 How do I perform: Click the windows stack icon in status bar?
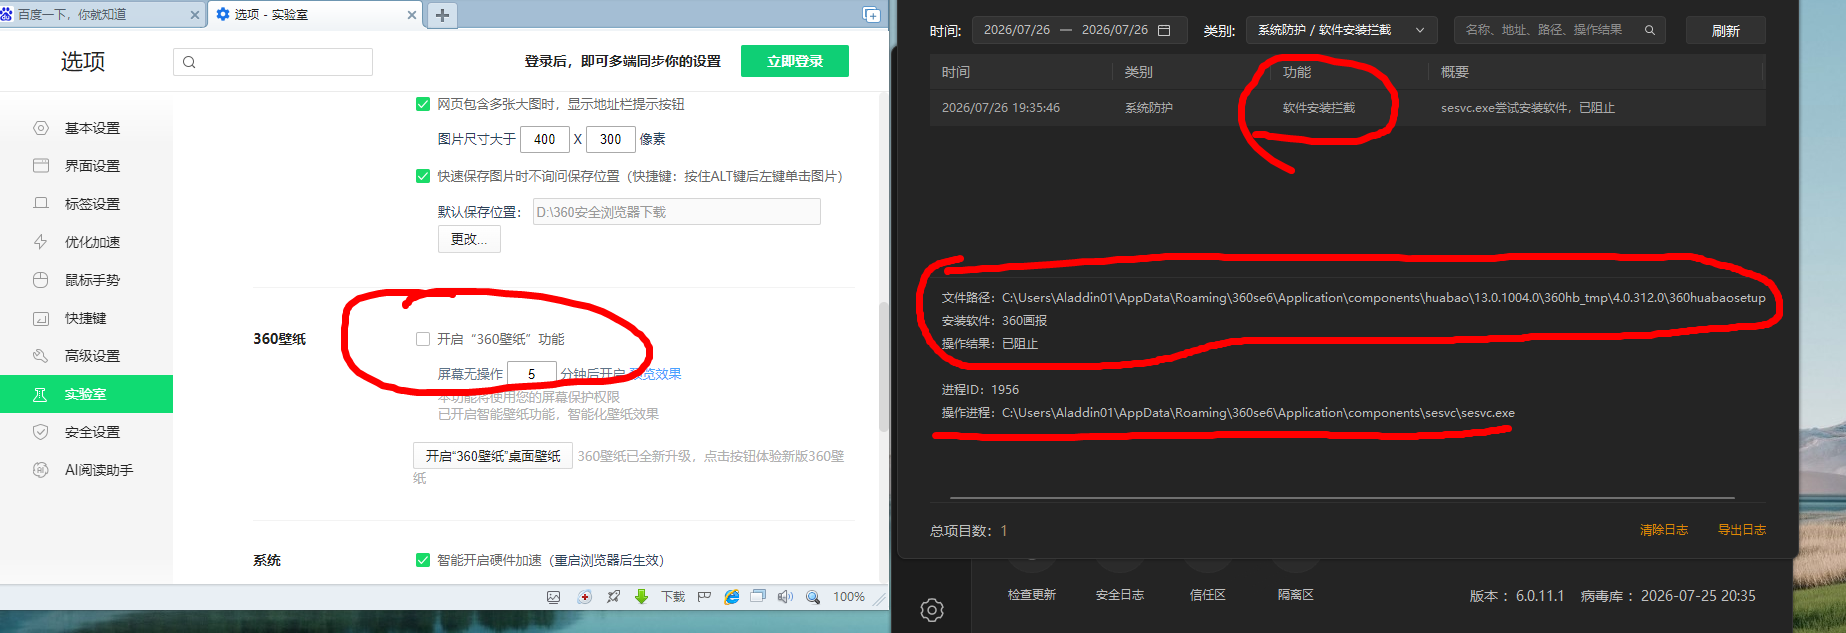(758, 597)
